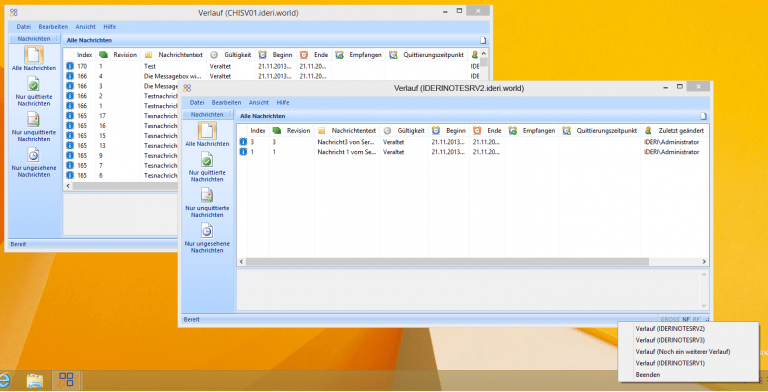The height and width of the screenshot is (392, 768).
Task: Sort by Beginn column in IDERINOTESRV2 window
Action: click(x=449, y=130)
